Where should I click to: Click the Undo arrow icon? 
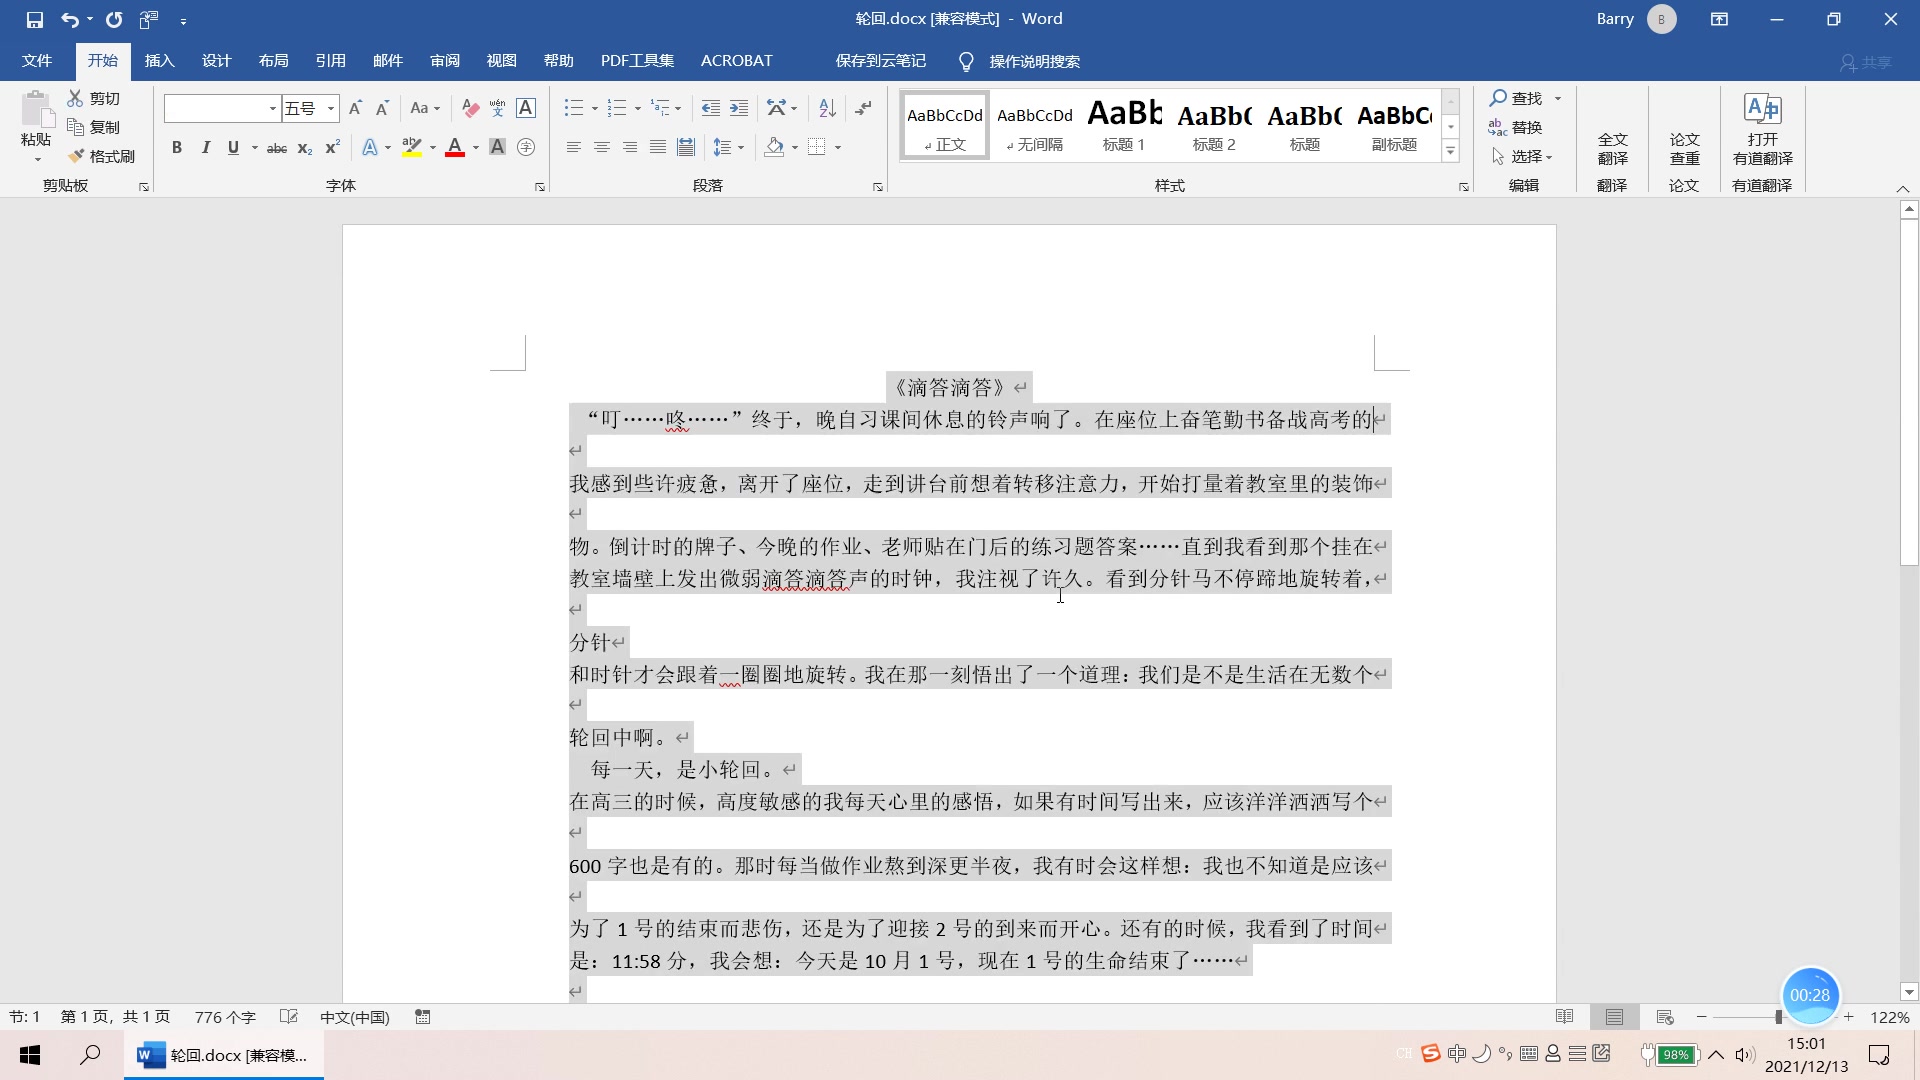click(x=69, y=19)
